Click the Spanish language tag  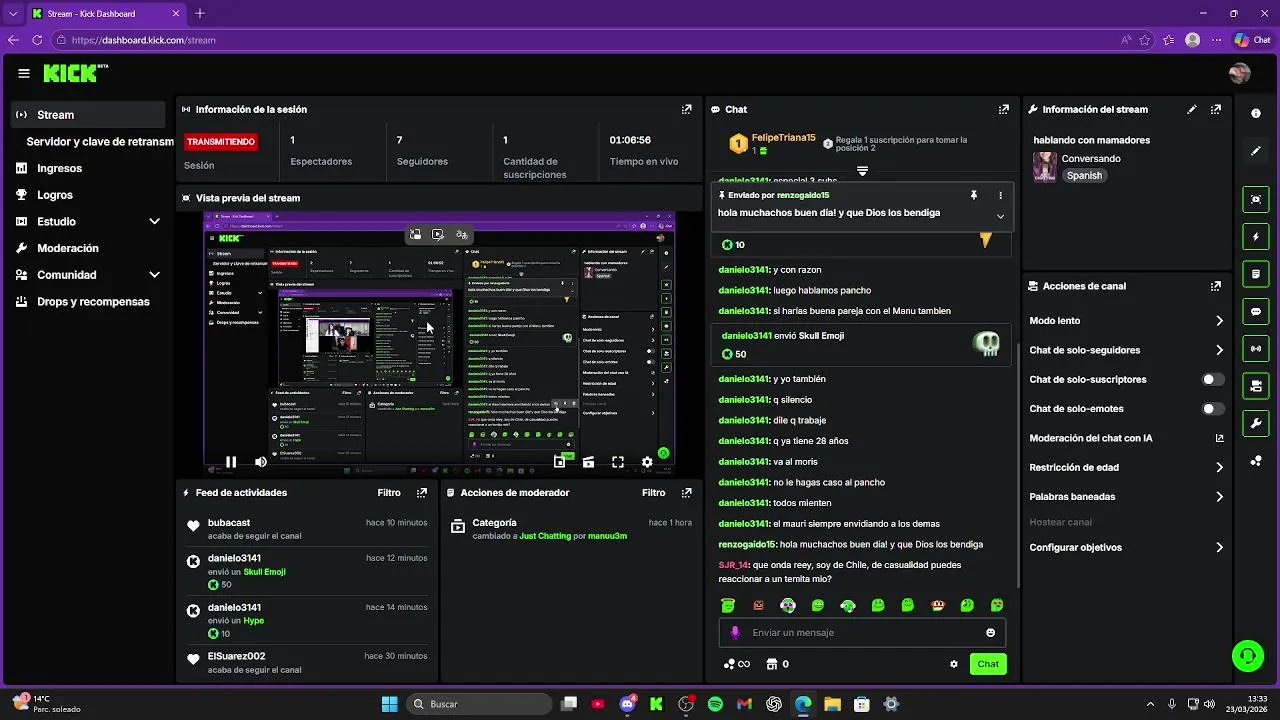pyautogui.click(x=1084, y=176)
